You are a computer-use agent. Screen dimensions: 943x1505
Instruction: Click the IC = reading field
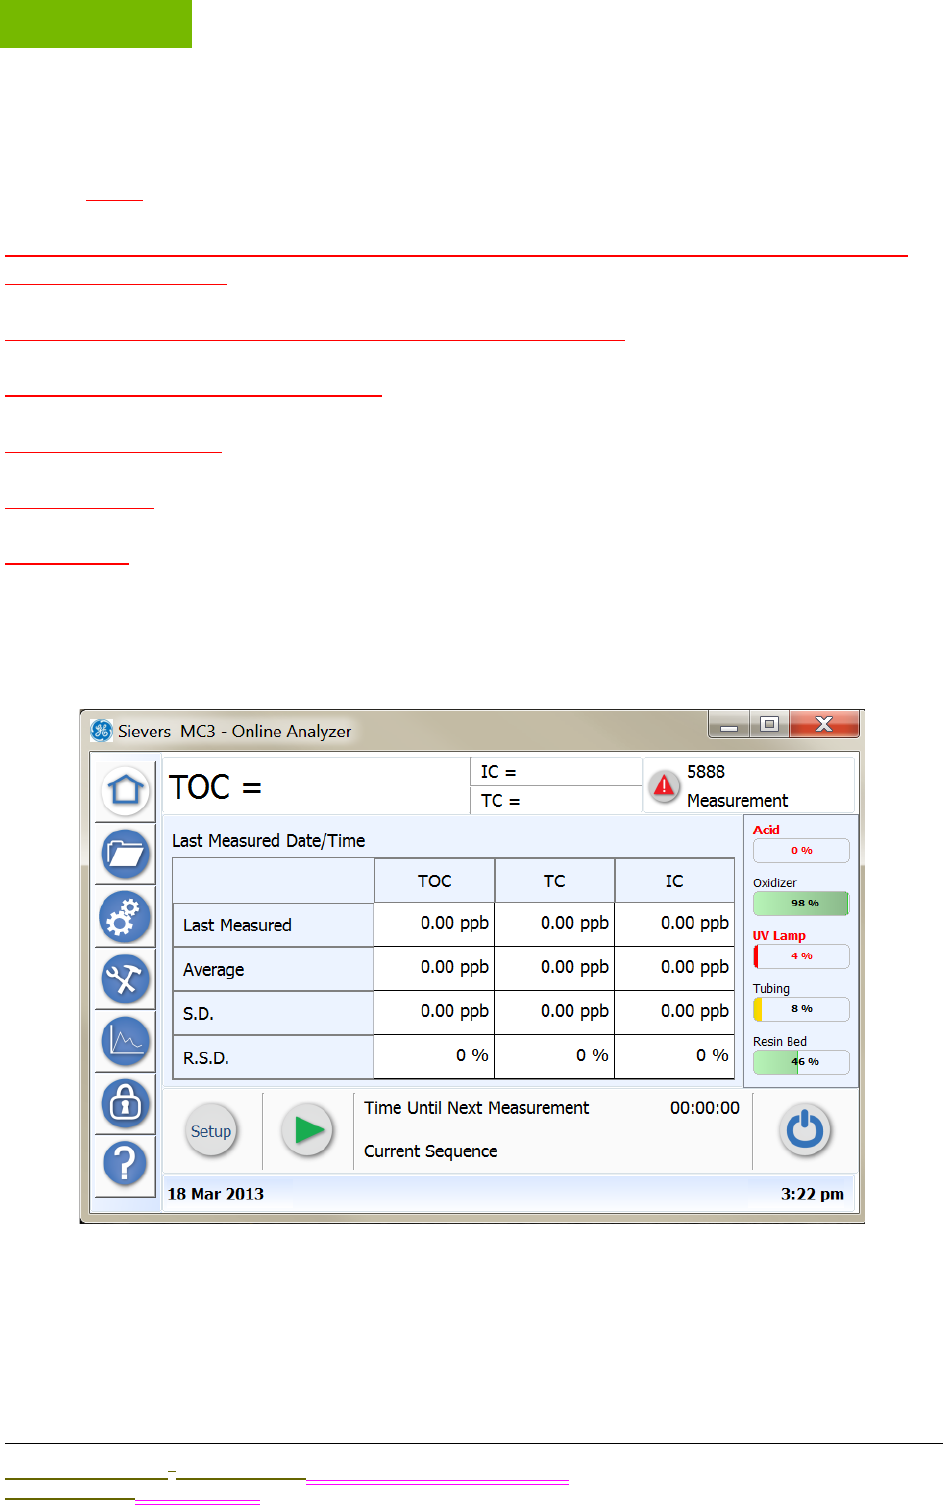pyautogui.click(x=556, y=772)
